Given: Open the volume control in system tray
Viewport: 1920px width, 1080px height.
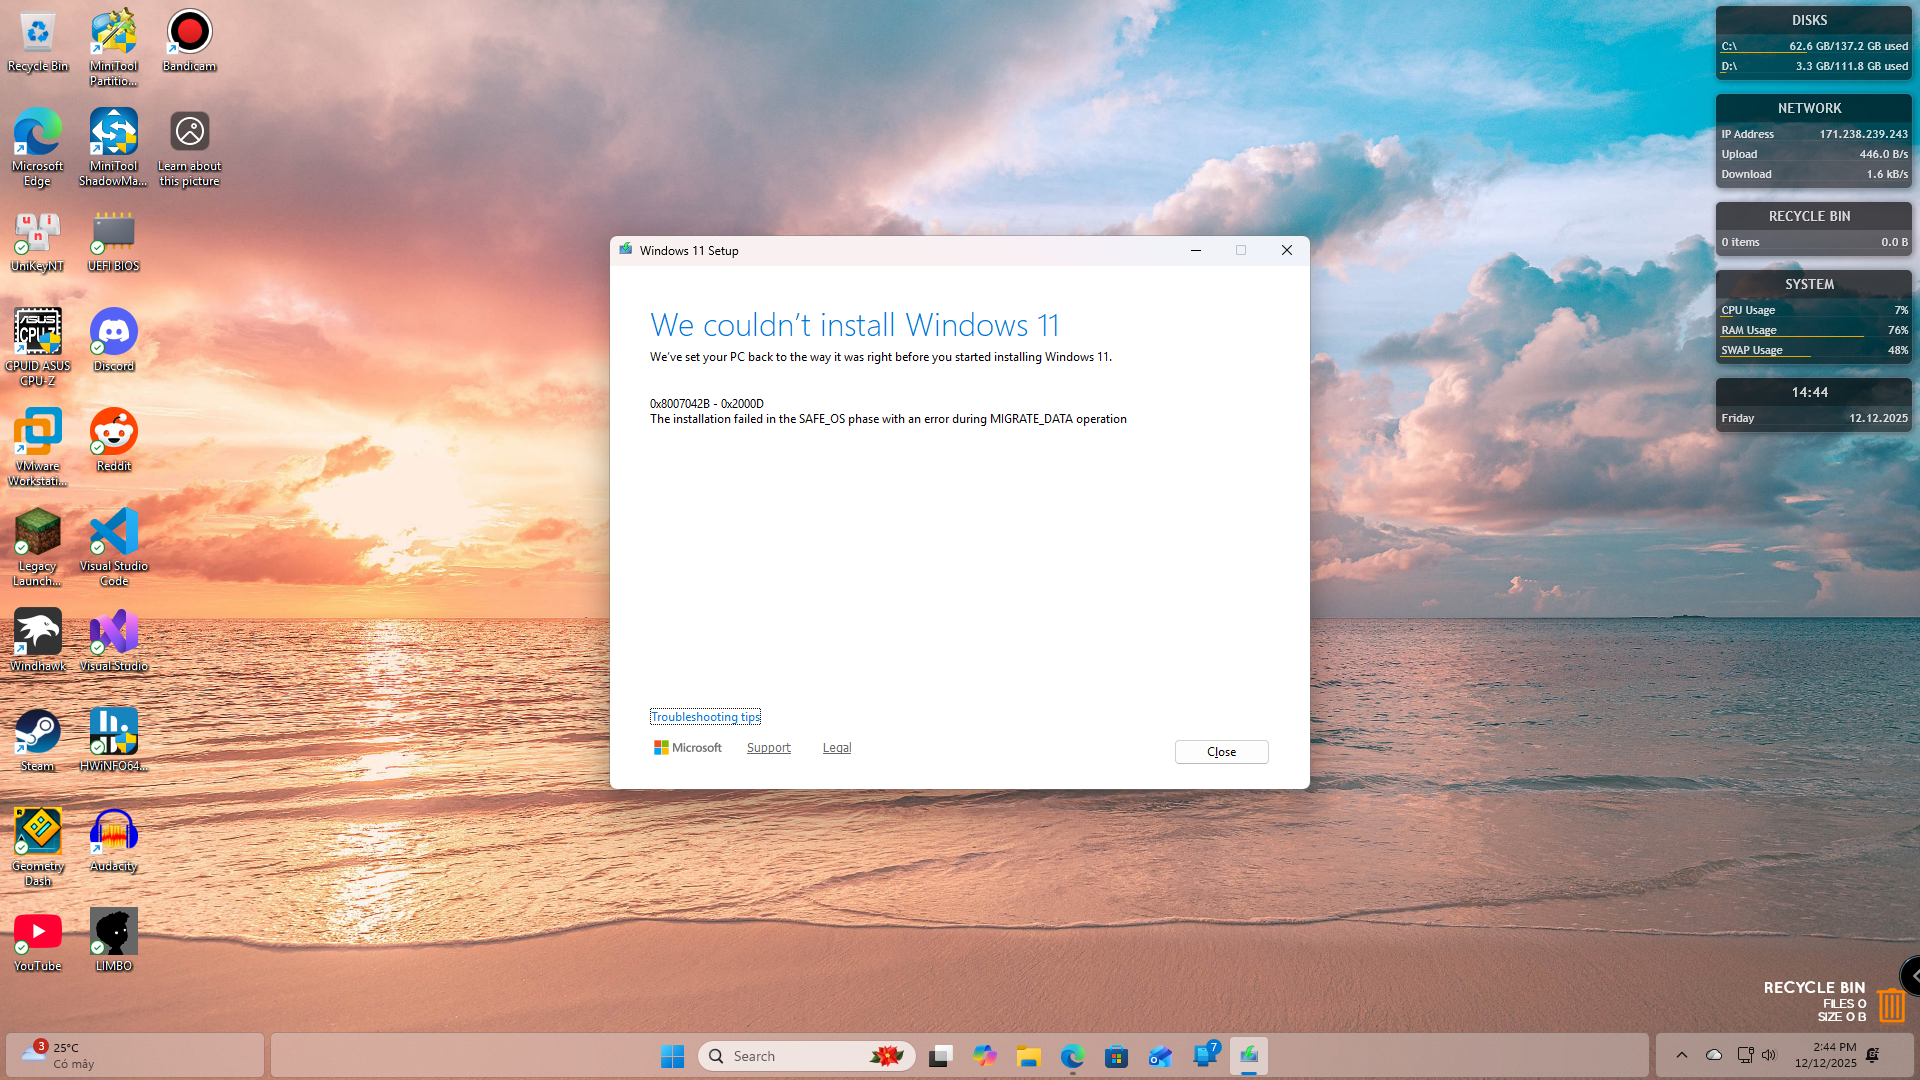Looking at the screenshot, I should tap(1770, 1055).
